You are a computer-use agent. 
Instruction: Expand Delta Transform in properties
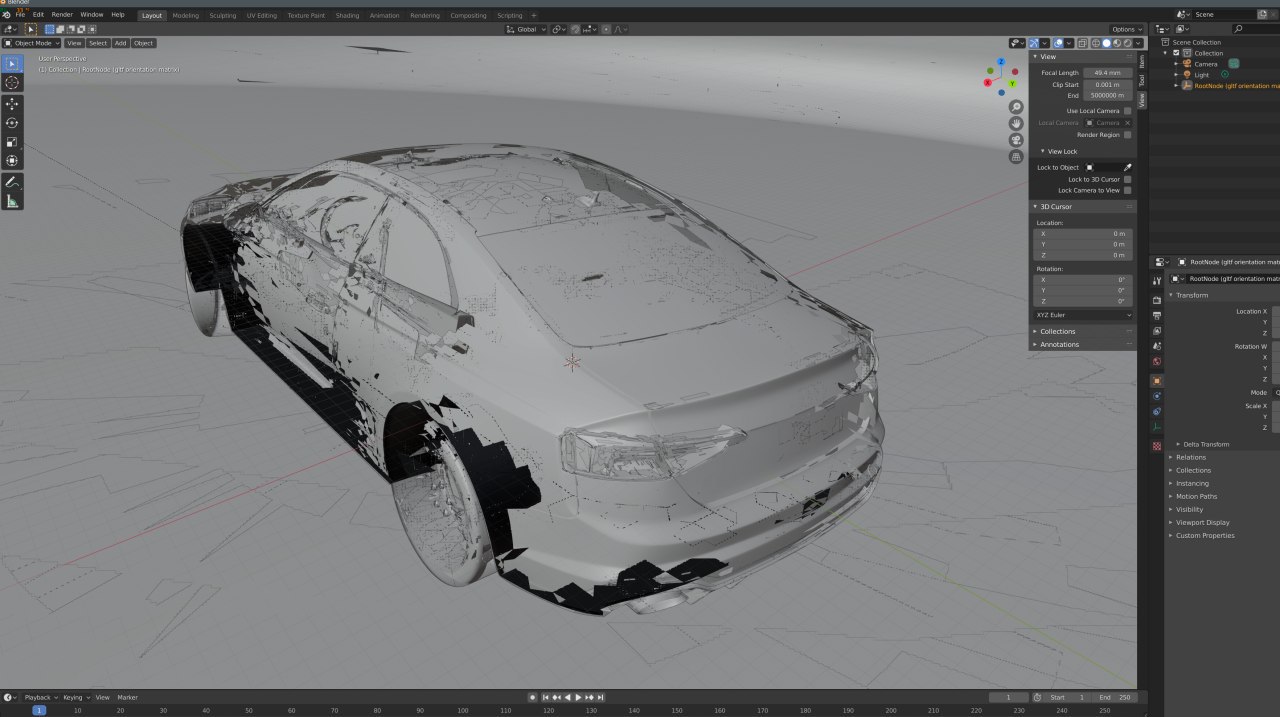point(1204,444)
